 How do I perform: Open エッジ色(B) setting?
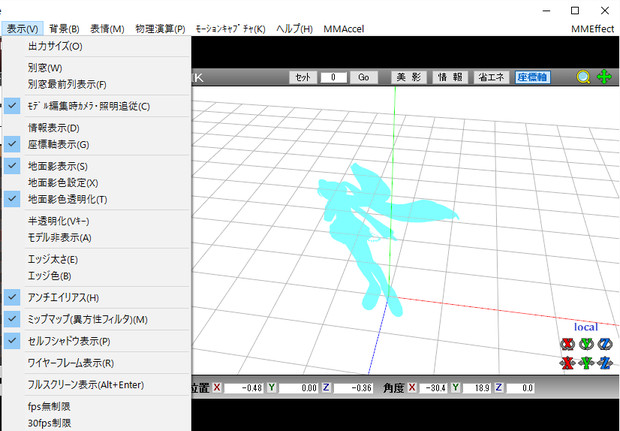click(x=97, y=276)
